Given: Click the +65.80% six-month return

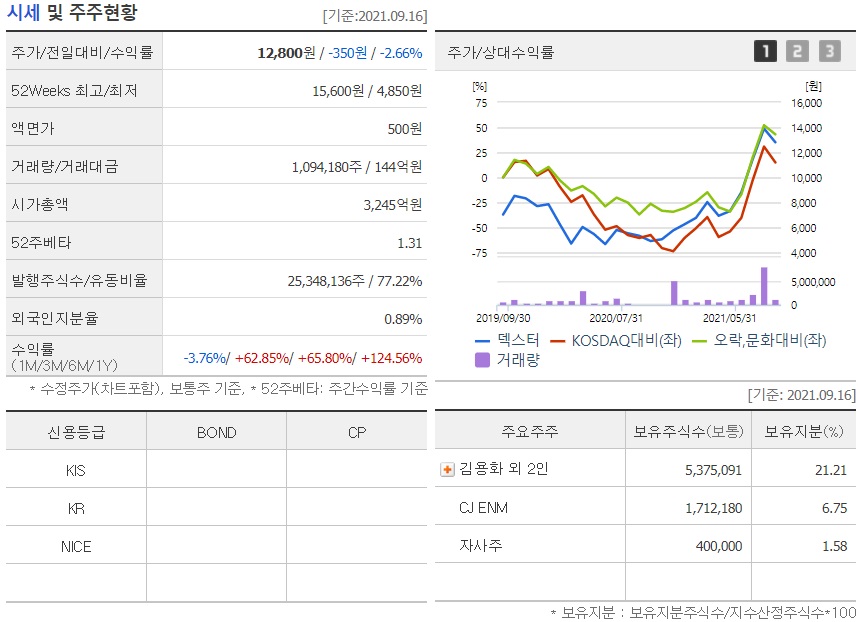Looking at the screenshot, I should [325, 358].
